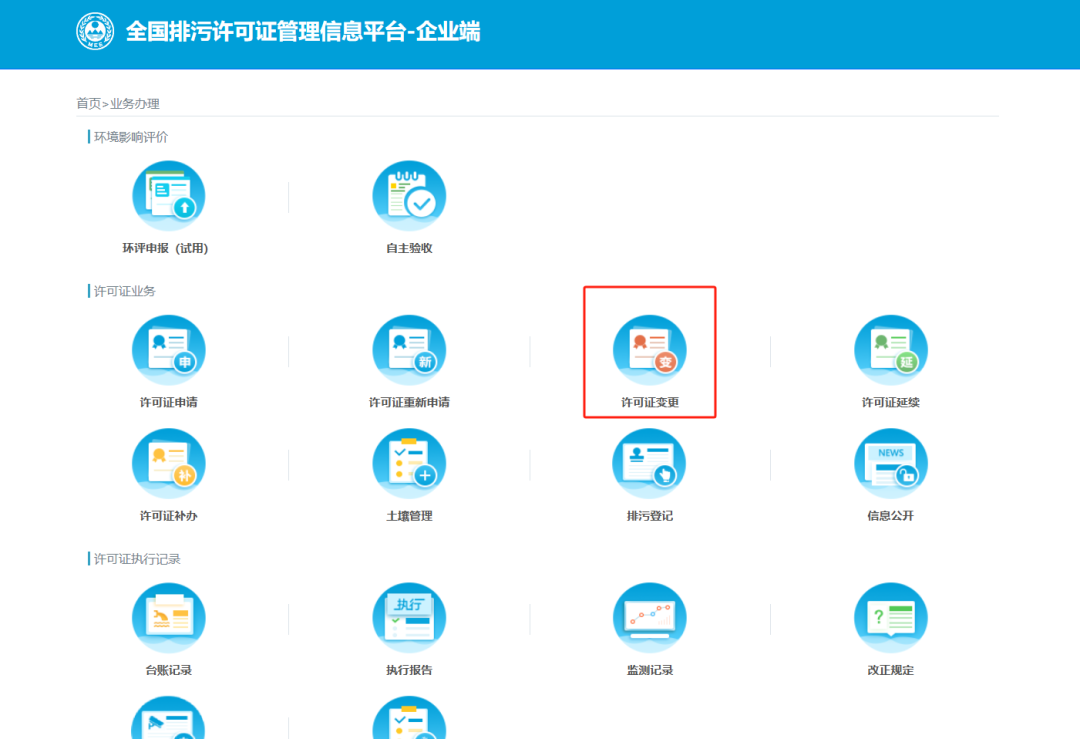Open the 许可证申请 icon

click(x=168, y=351)
